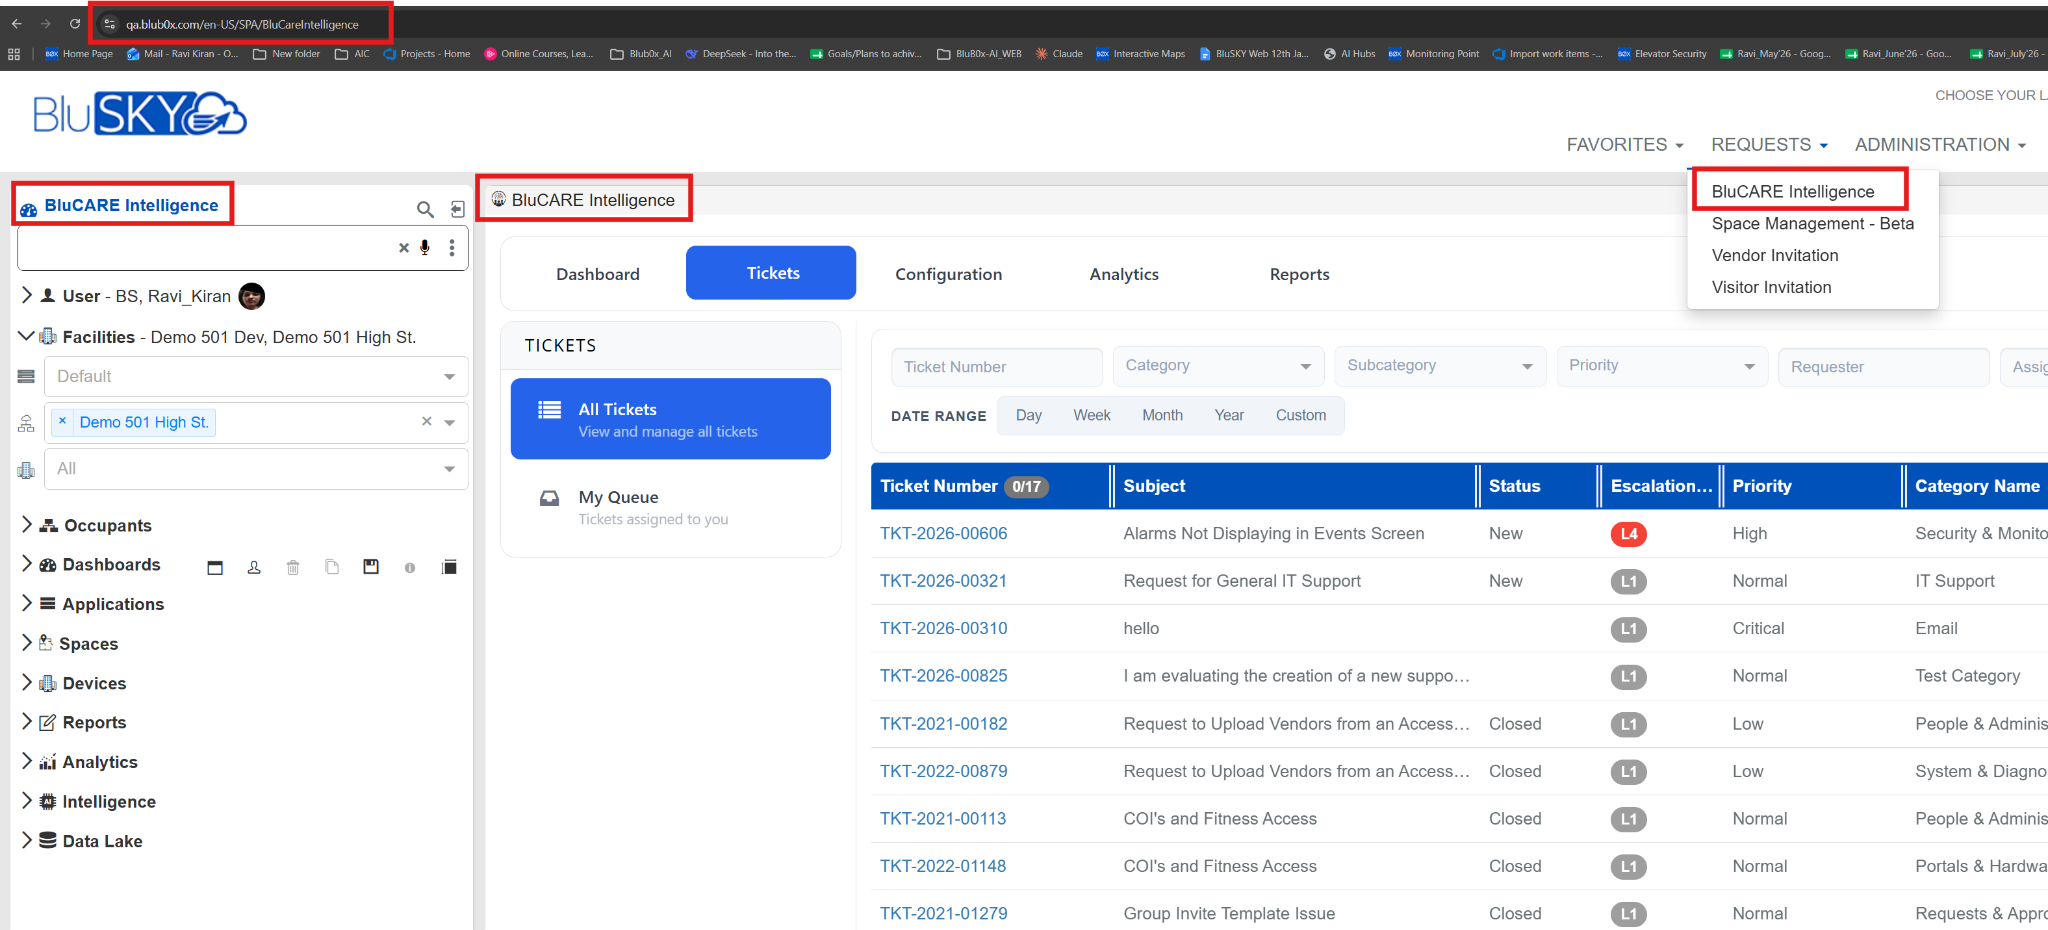This screenshot has width=2048, height=930.
Task: Click the browser back arrow
Action: (16, 23)
